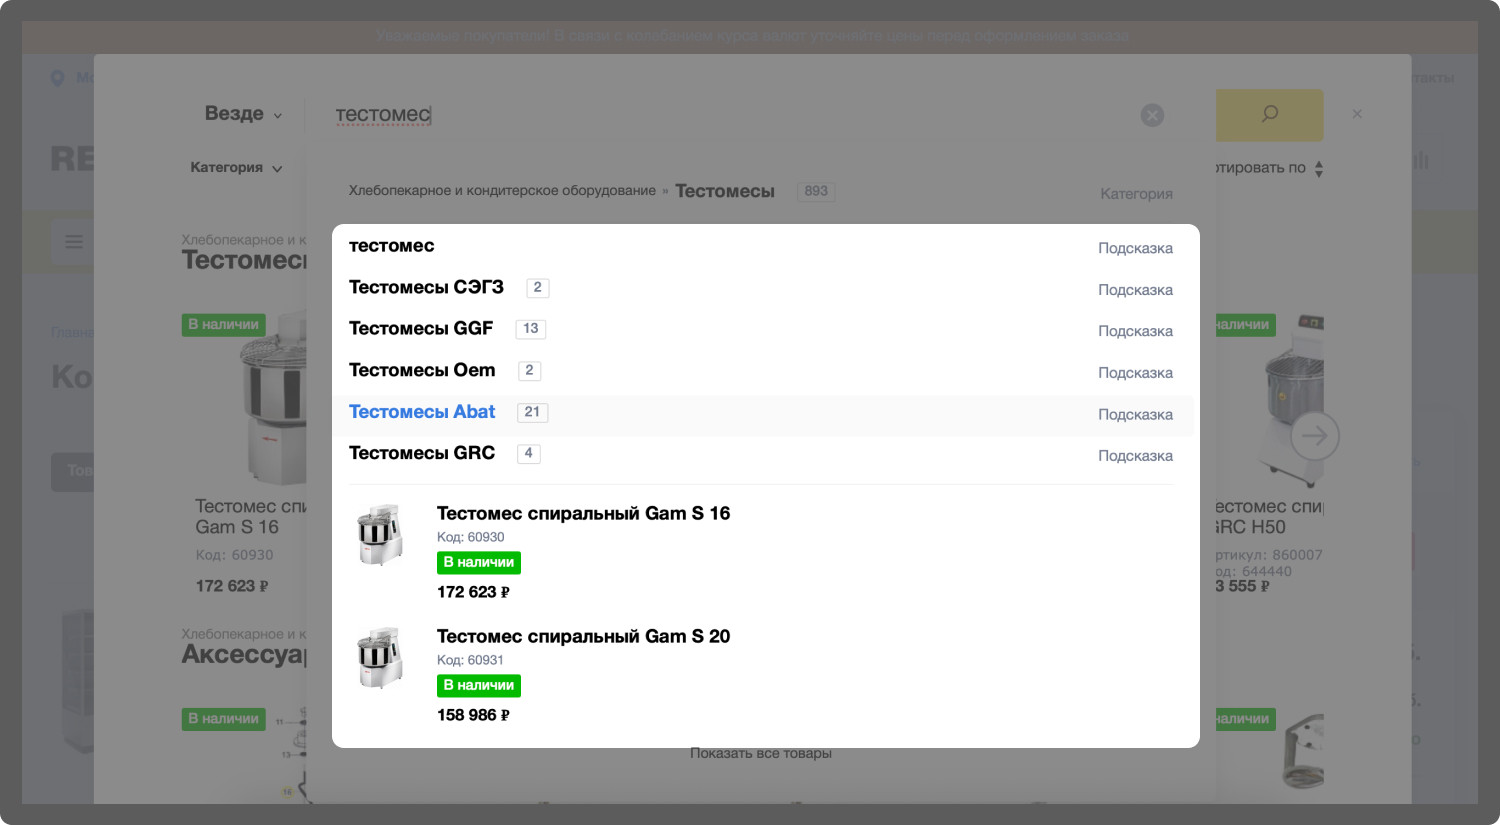This screenshot has height=825, width=1500.
Task: Select the suggestion 'Тестомесы Oem'
Action: pos(761,372)
